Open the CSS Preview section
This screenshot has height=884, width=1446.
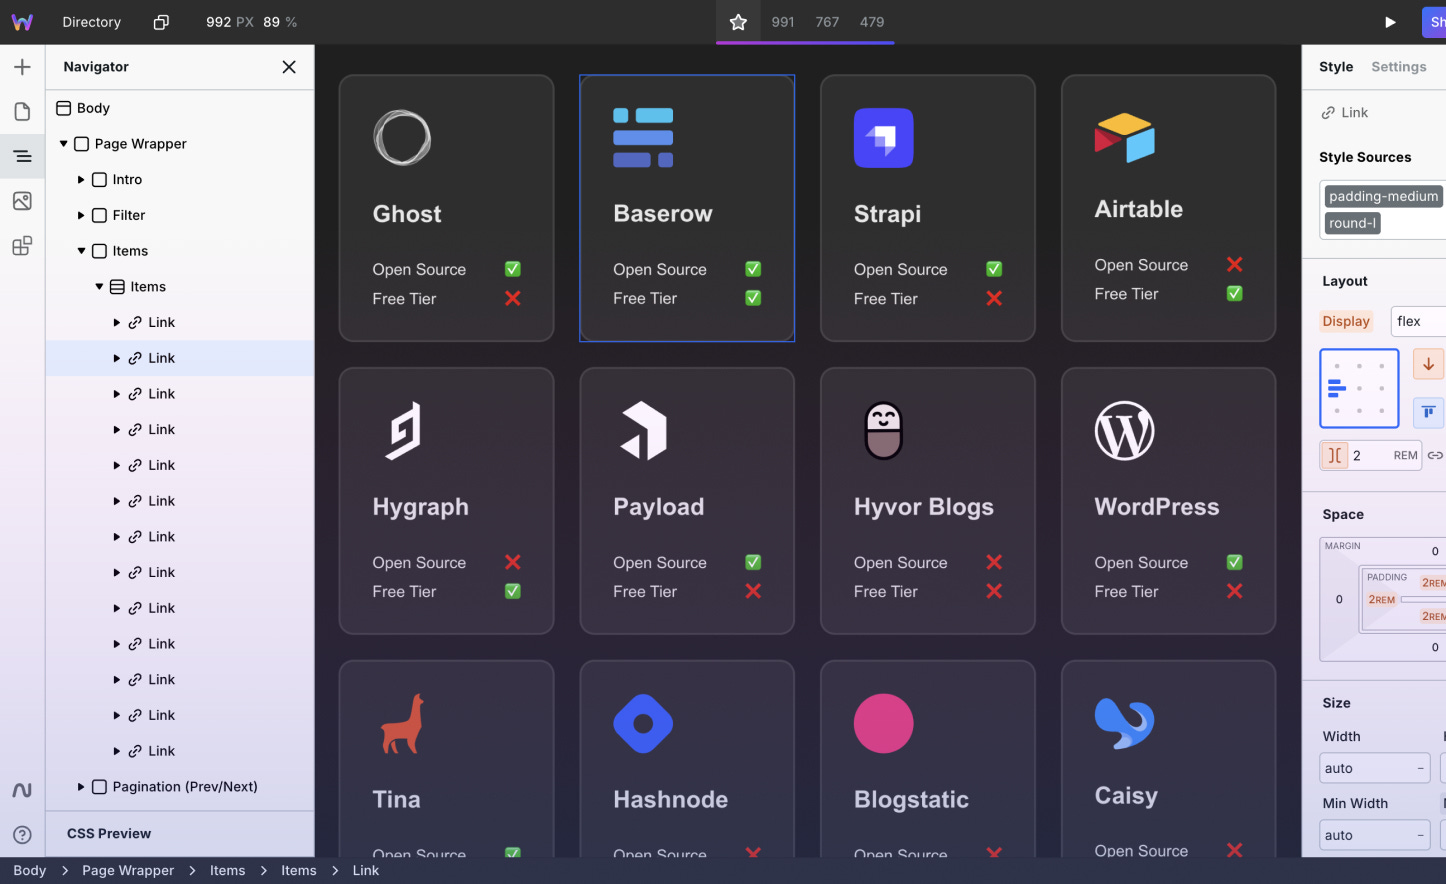(109, 834)
